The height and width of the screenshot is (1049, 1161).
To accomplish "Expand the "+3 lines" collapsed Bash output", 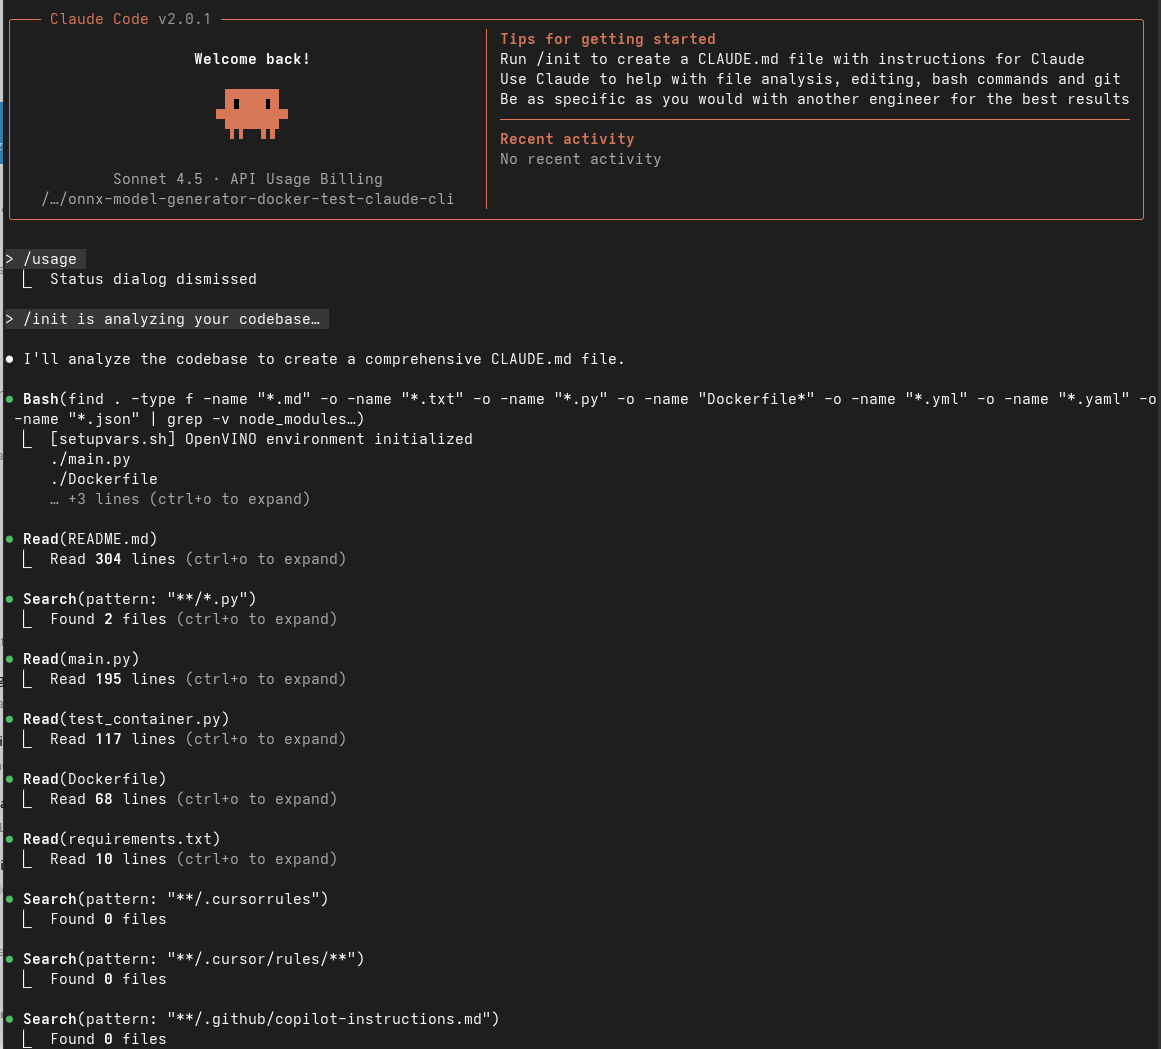I will 189,499.
